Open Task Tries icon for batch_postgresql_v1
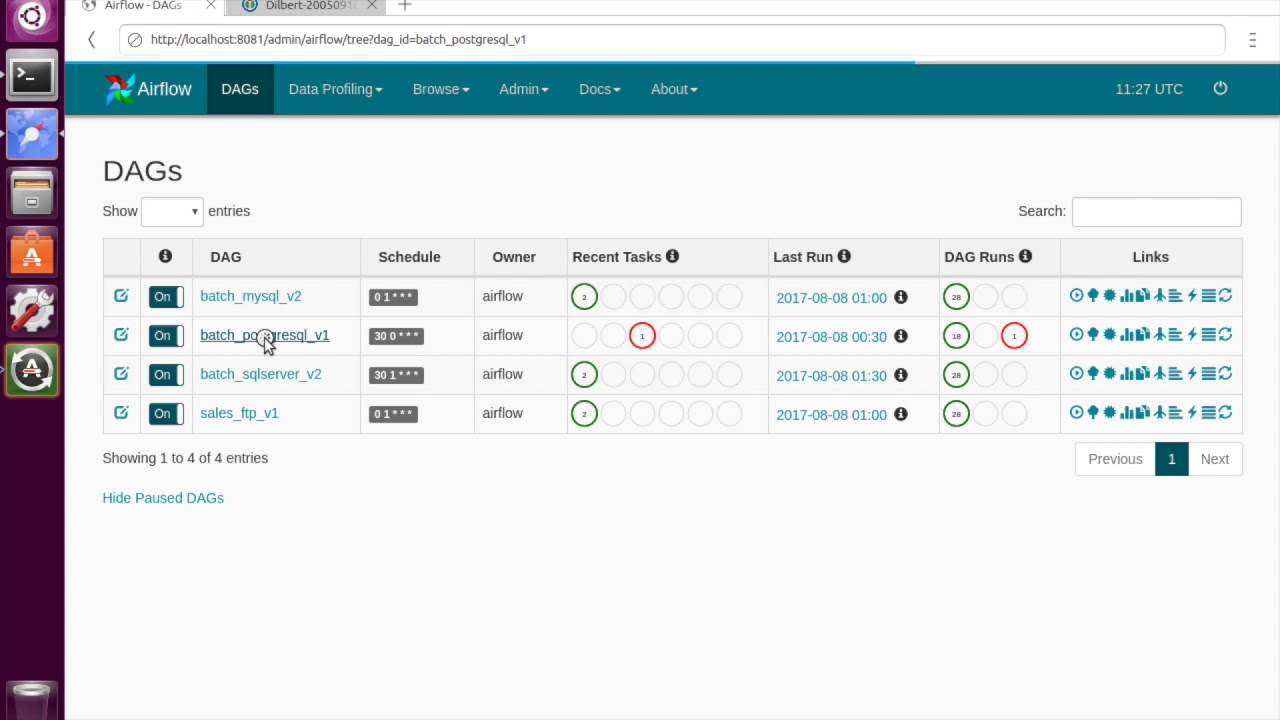The image size is (1280, 720). pos(1143,334)
